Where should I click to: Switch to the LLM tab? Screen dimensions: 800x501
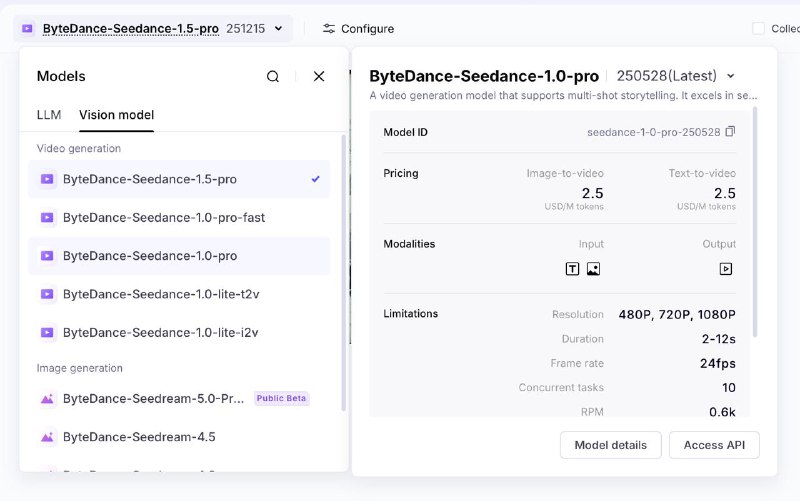(x=49, y=115)
